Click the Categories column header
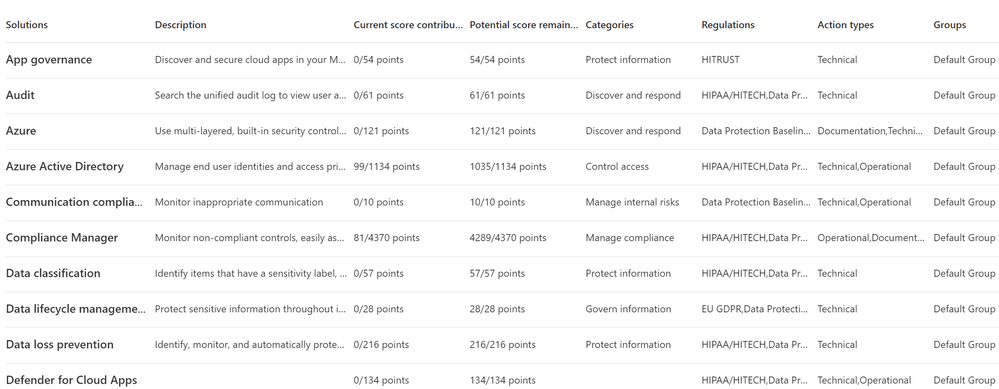The image size is (999, 389). [609, 25]
